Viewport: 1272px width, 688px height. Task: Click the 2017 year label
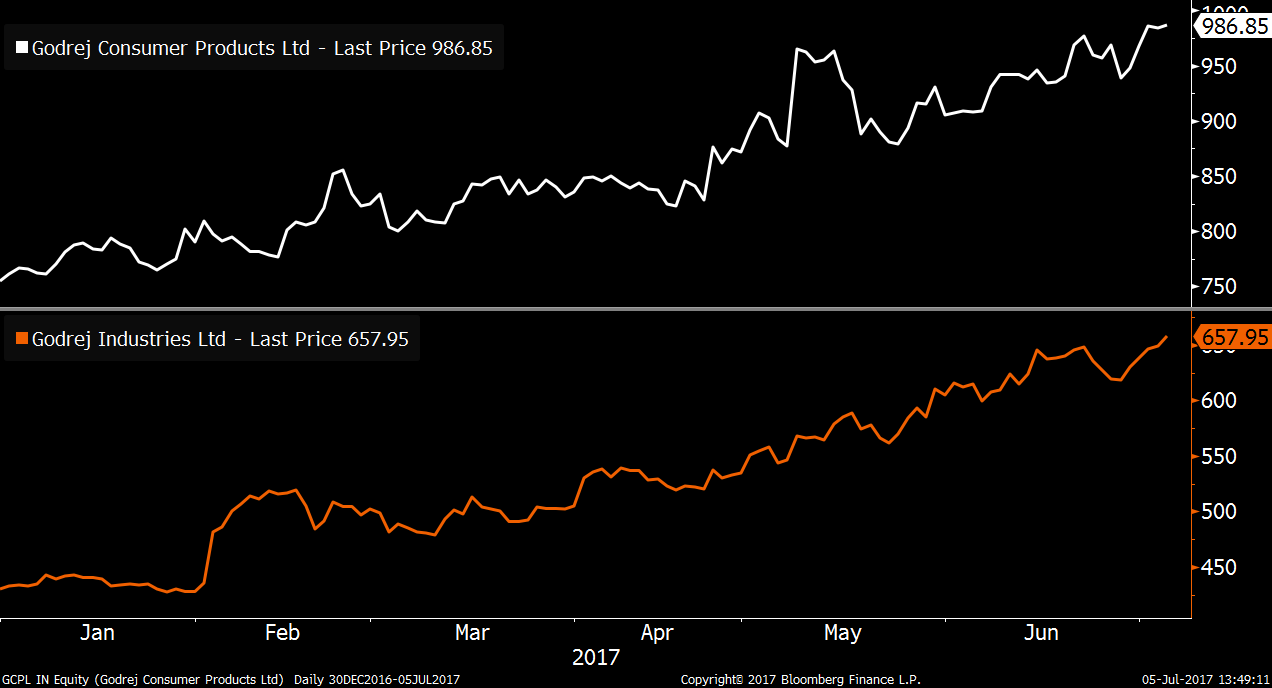[596, 658]
